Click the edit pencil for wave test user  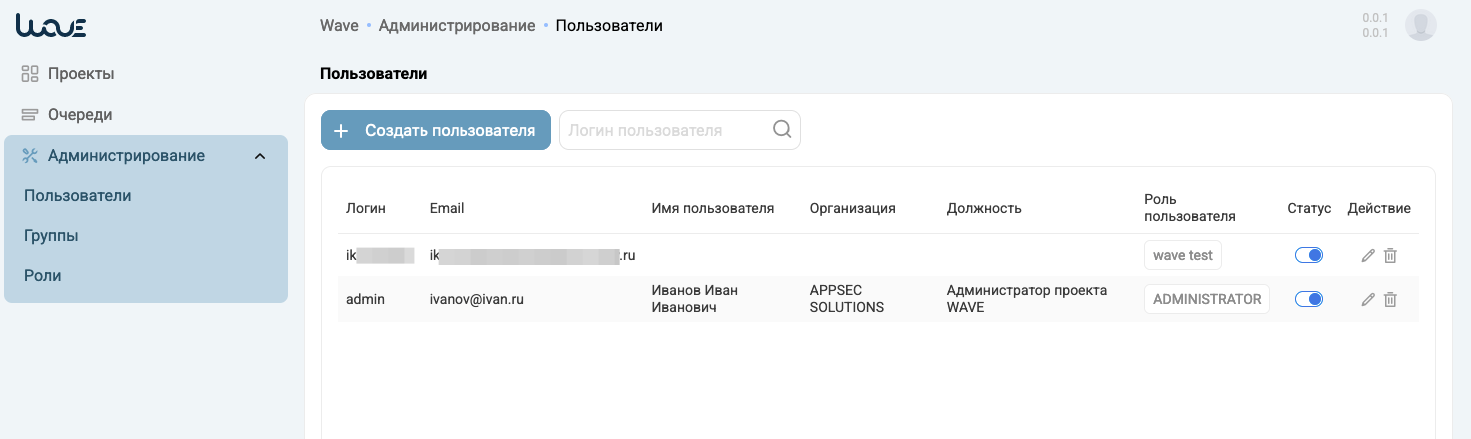[x=1368, y=255]
